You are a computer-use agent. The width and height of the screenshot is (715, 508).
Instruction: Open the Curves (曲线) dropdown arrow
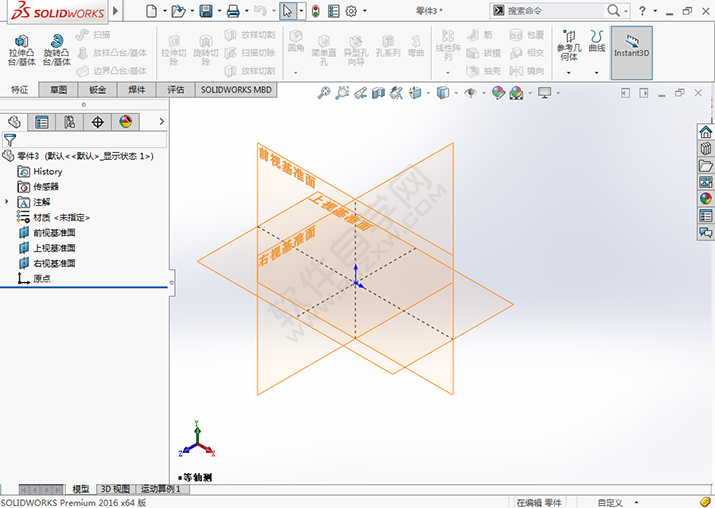[x=597, y=72]
